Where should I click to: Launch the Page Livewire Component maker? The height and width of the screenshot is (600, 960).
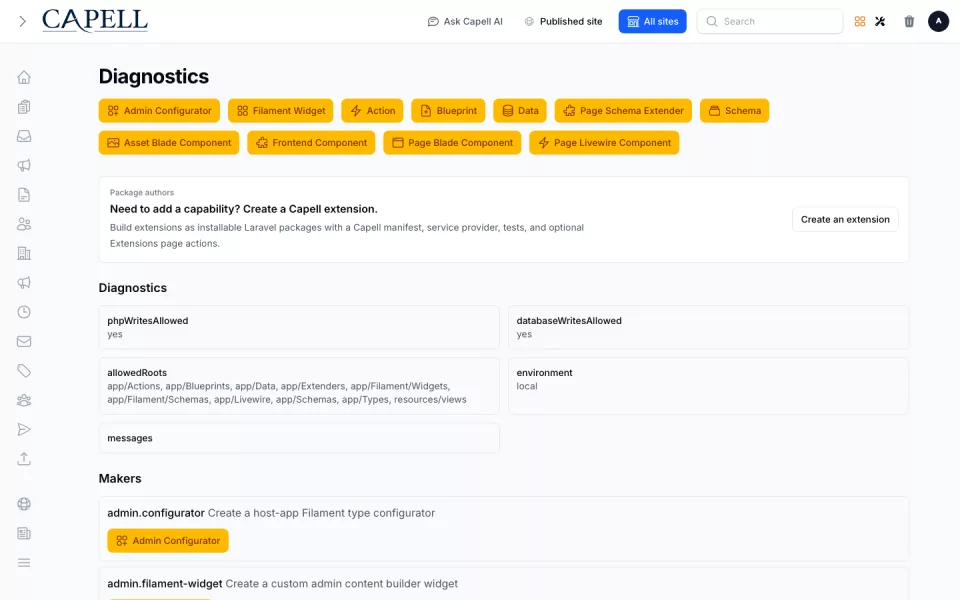pos(604,143)
